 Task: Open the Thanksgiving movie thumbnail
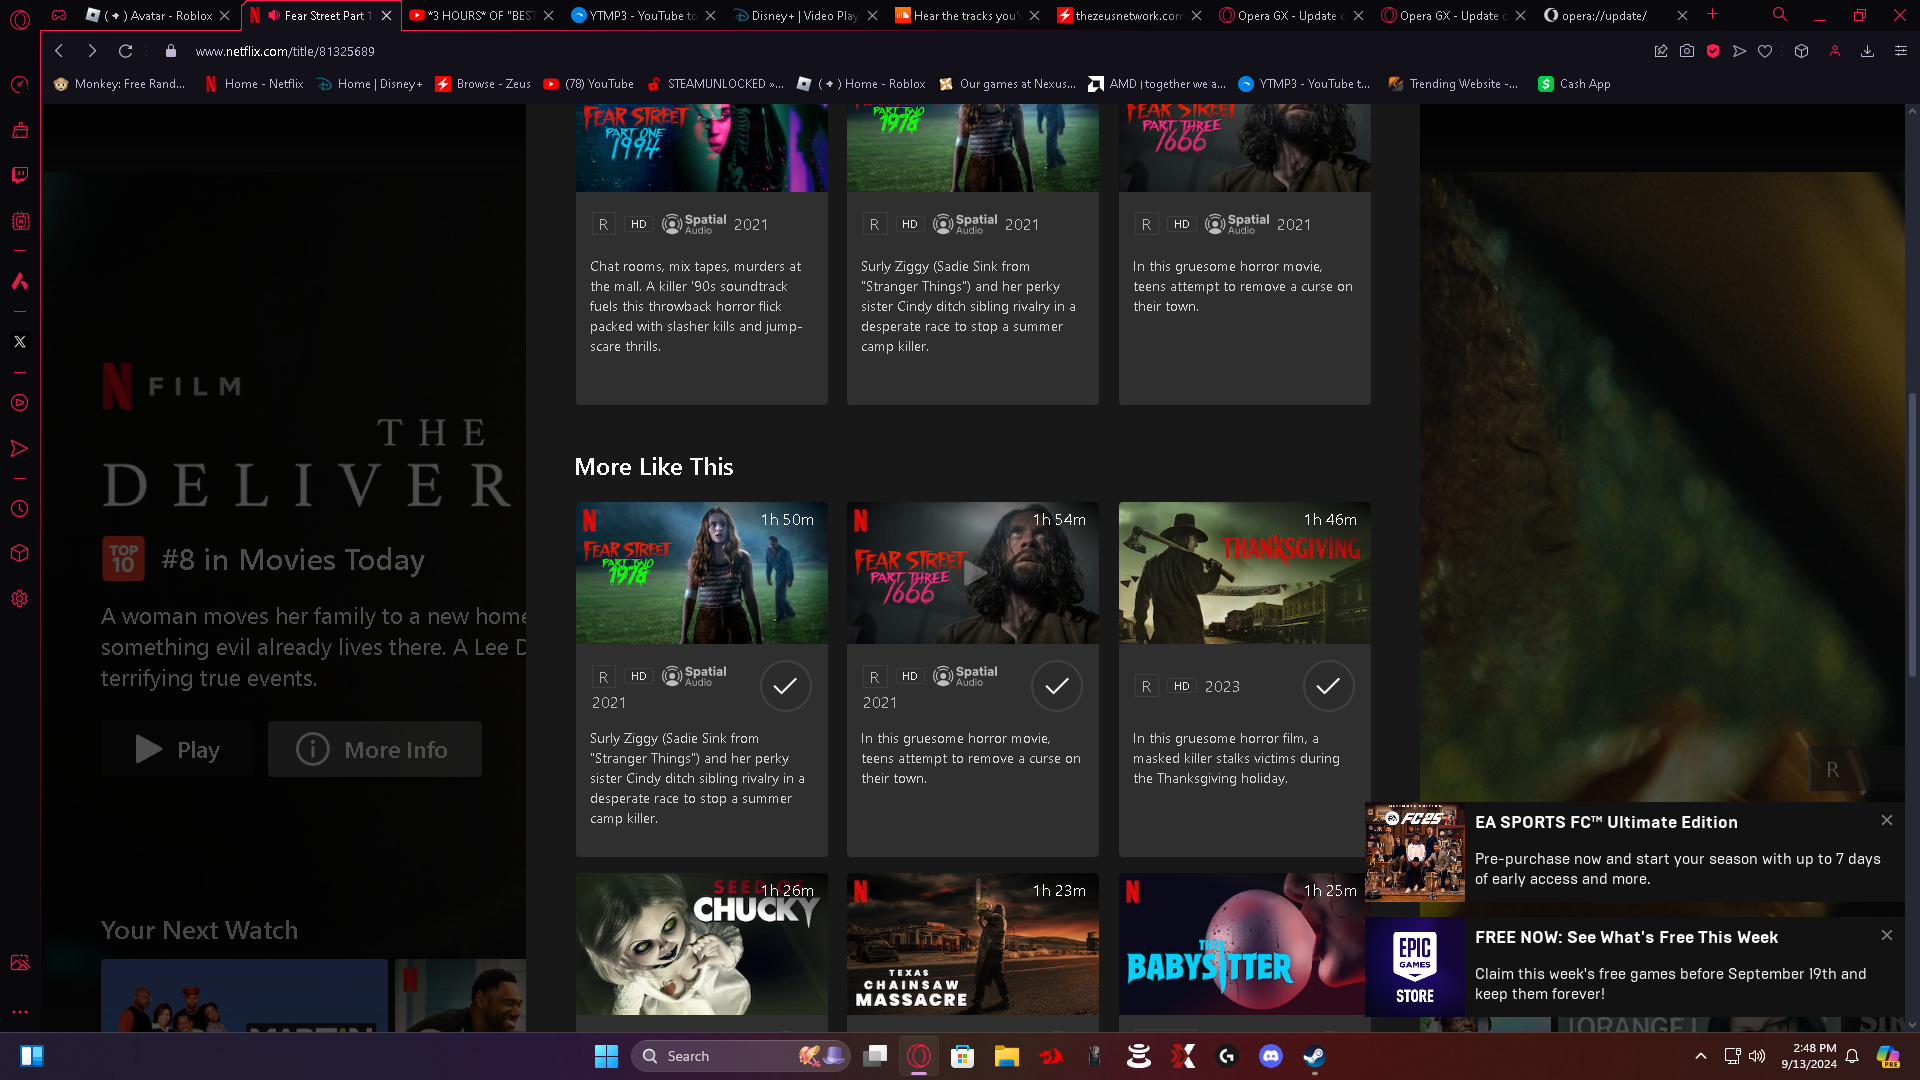1244,573
